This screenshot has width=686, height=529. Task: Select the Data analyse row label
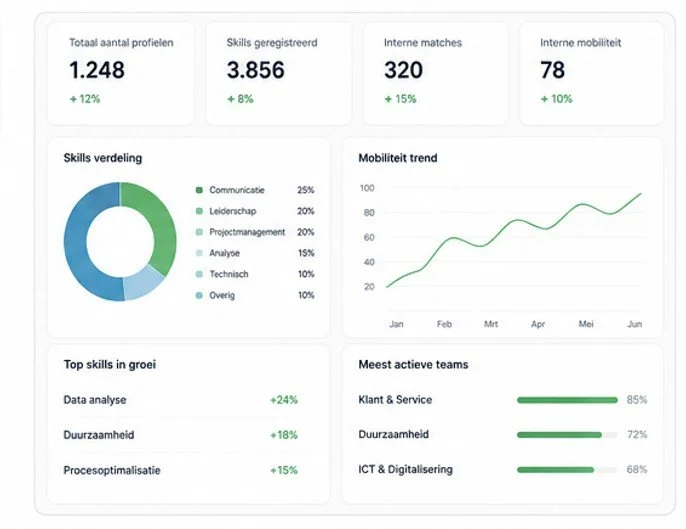pos(95,400)
